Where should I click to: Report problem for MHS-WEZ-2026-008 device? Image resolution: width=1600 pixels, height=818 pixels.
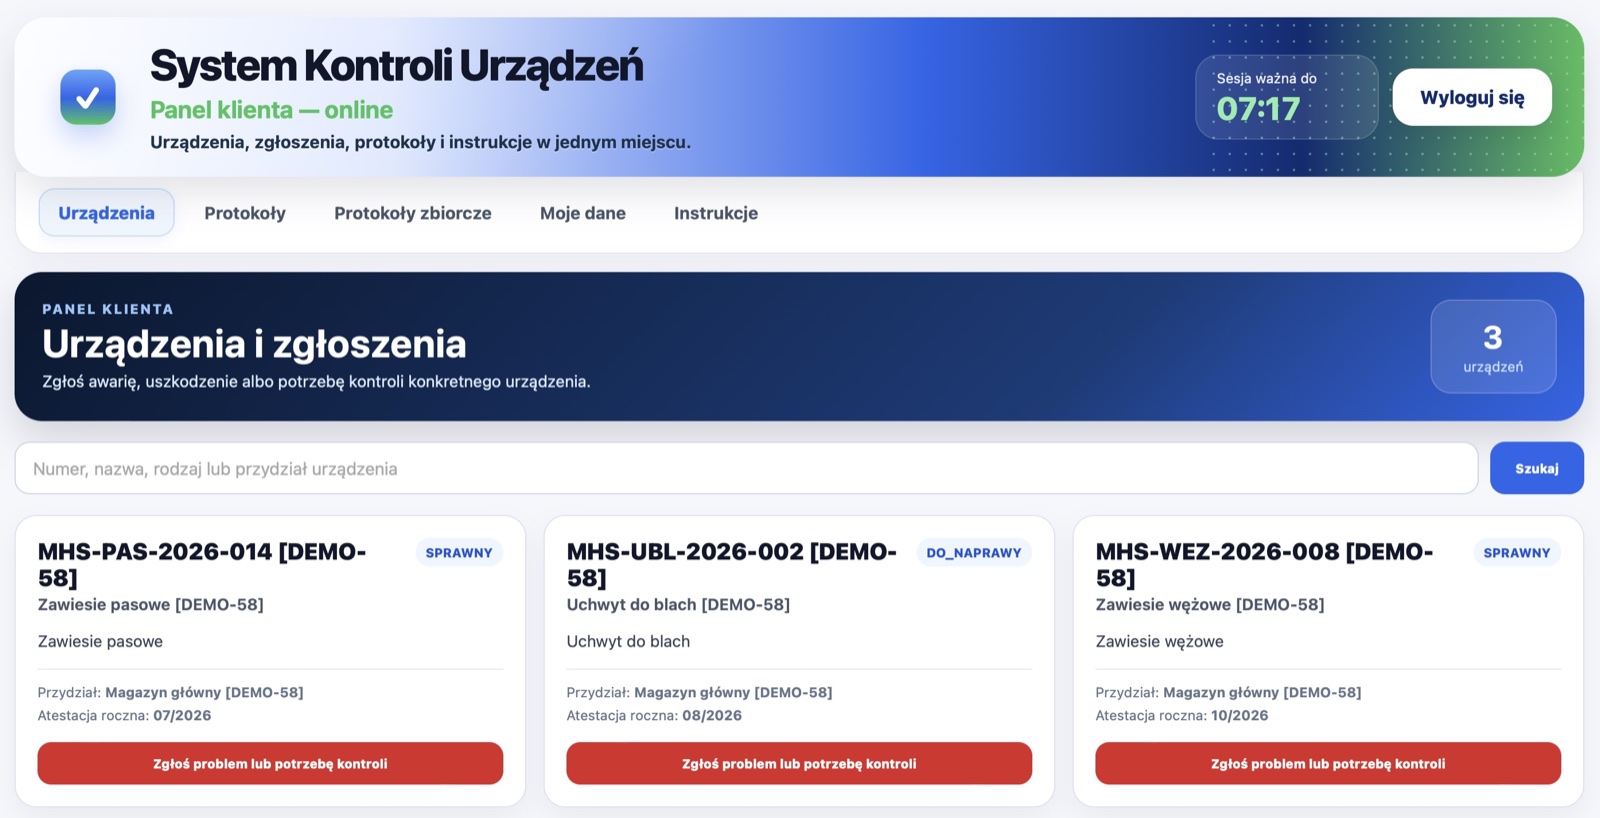tap(1328, 763)
